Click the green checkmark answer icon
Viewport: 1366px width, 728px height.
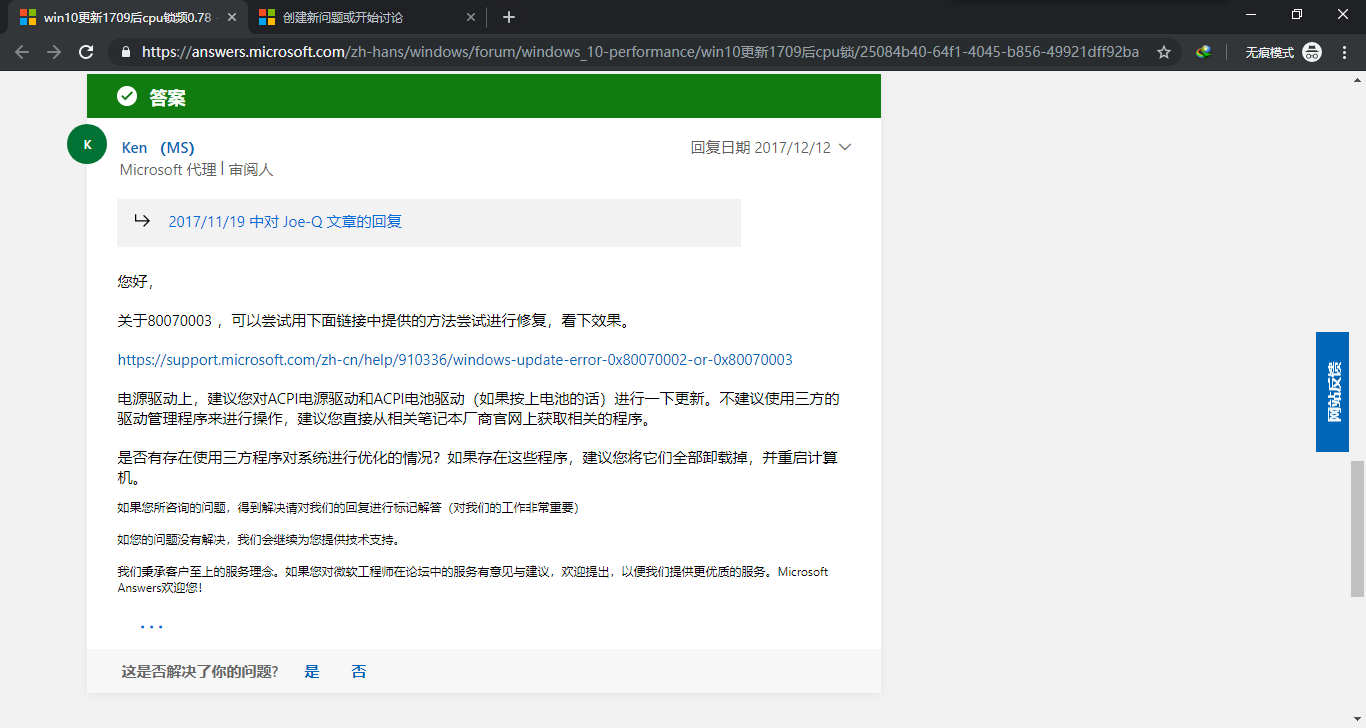(x=127, y=96)
